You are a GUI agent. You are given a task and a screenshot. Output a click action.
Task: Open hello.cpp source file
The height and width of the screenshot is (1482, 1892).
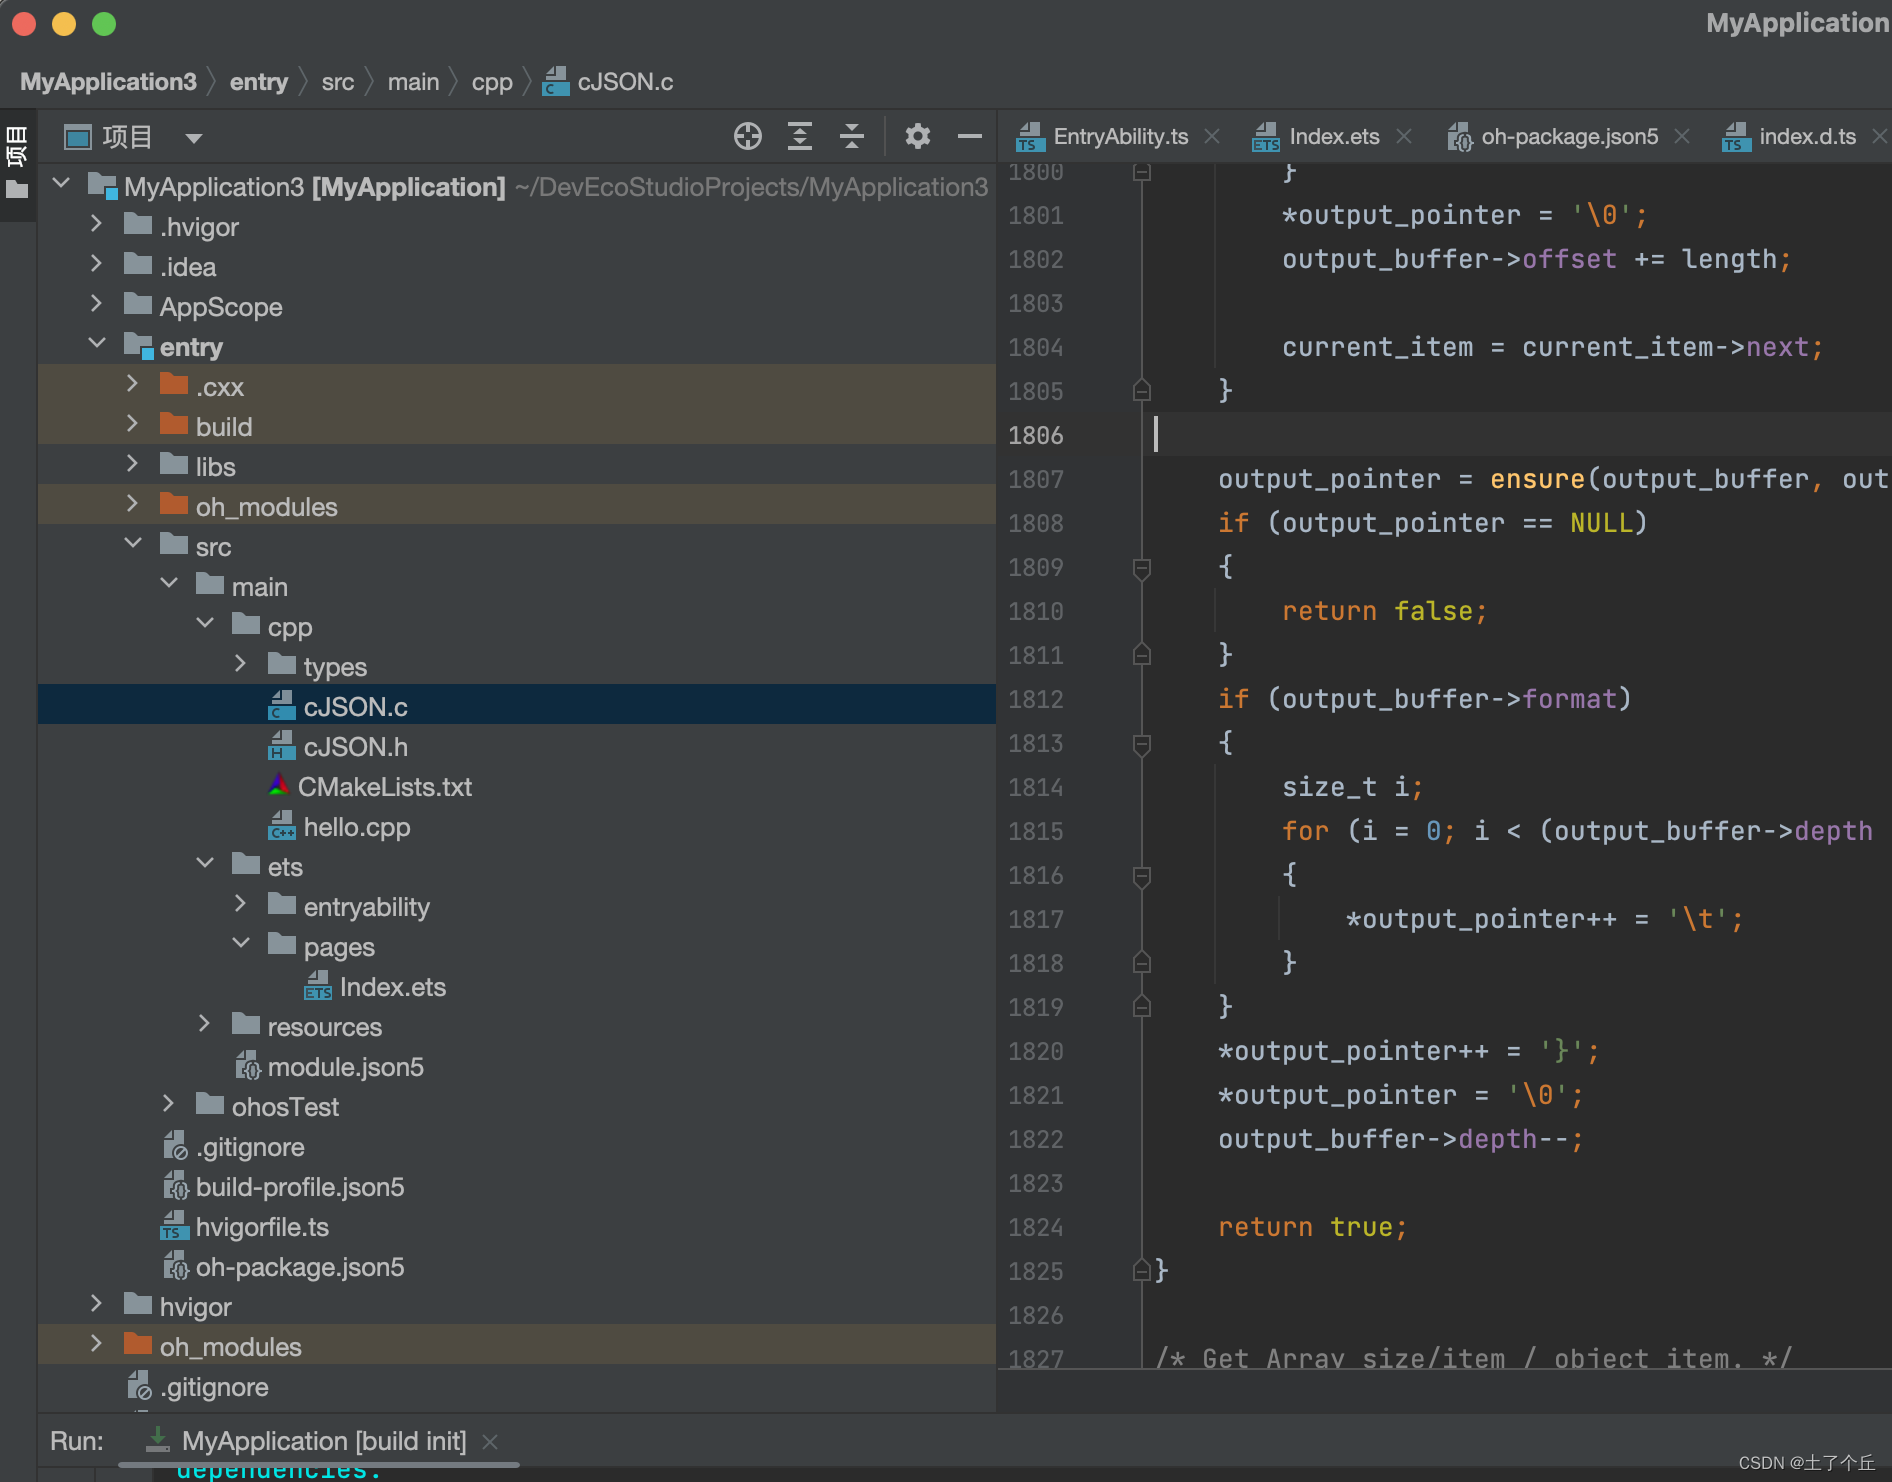pos(356,827)
